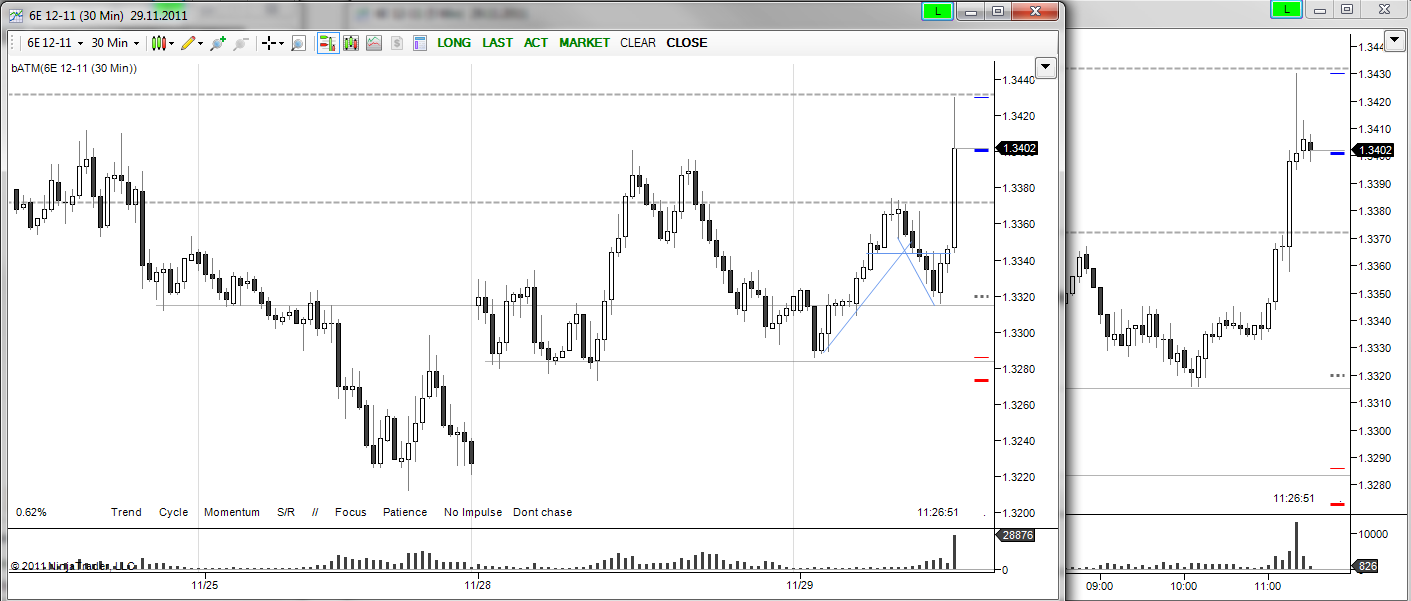
Task: Click the Dont chase status label
Action: [542, 512]
